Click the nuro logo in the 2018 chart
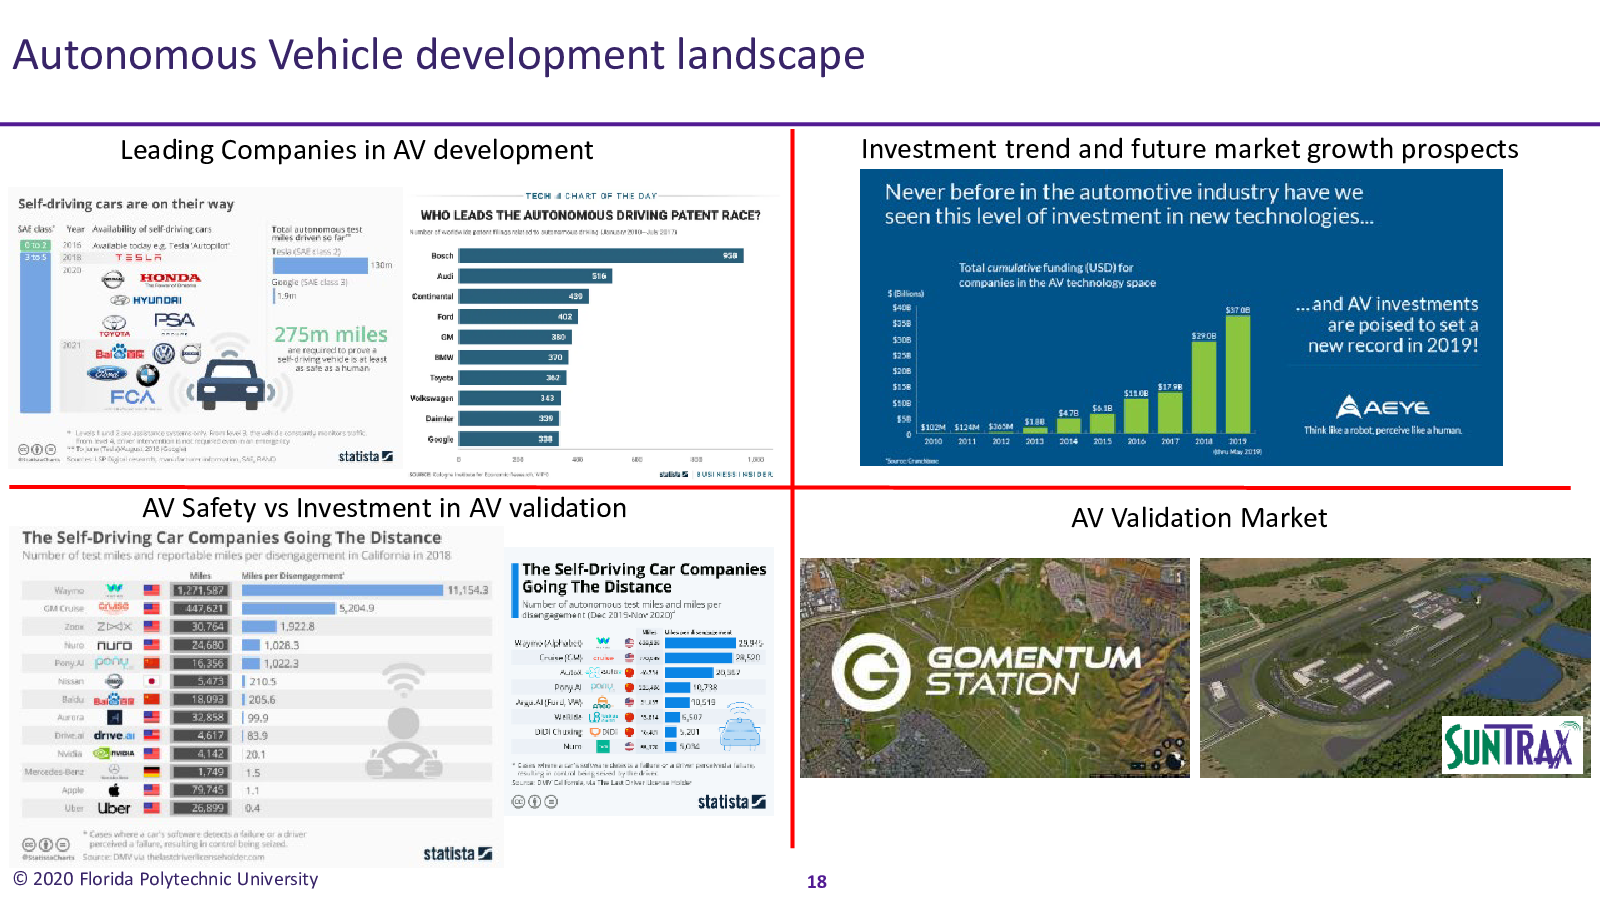The width and height of the screenshot is (1600, 900). point(115,645)
